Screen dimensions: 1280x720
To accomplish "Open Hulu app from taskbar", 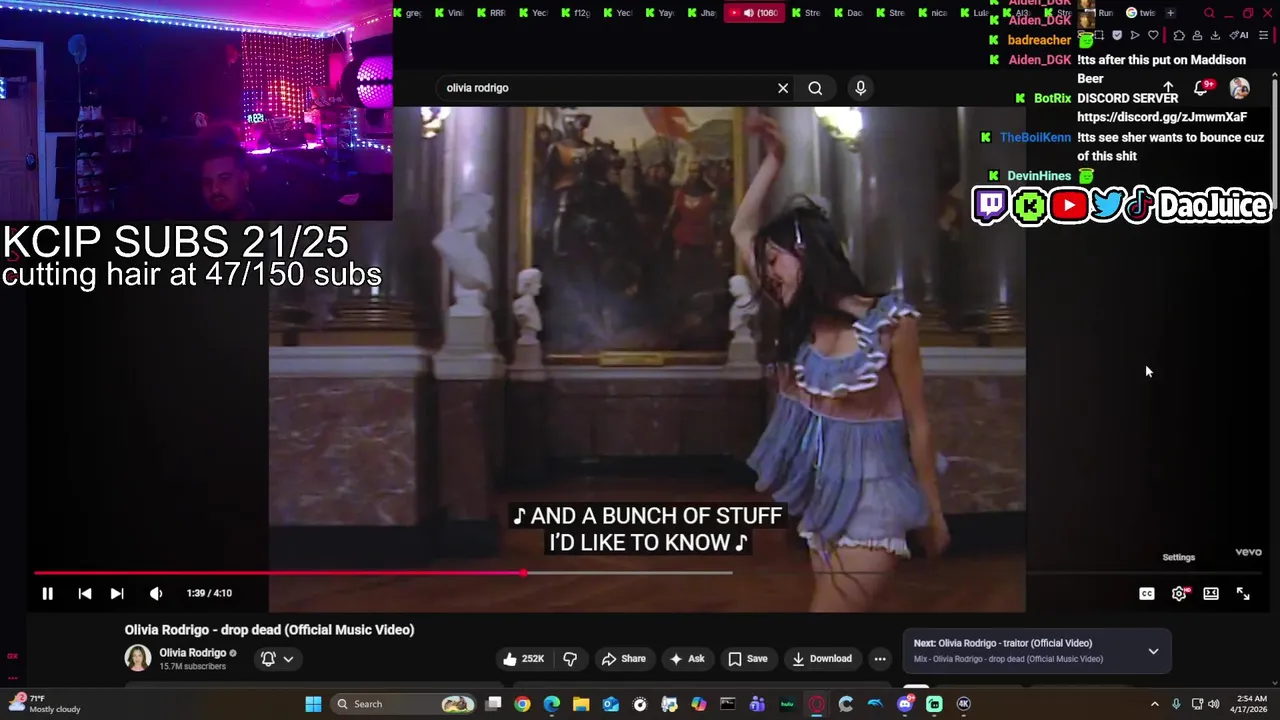I will (787, 704).
